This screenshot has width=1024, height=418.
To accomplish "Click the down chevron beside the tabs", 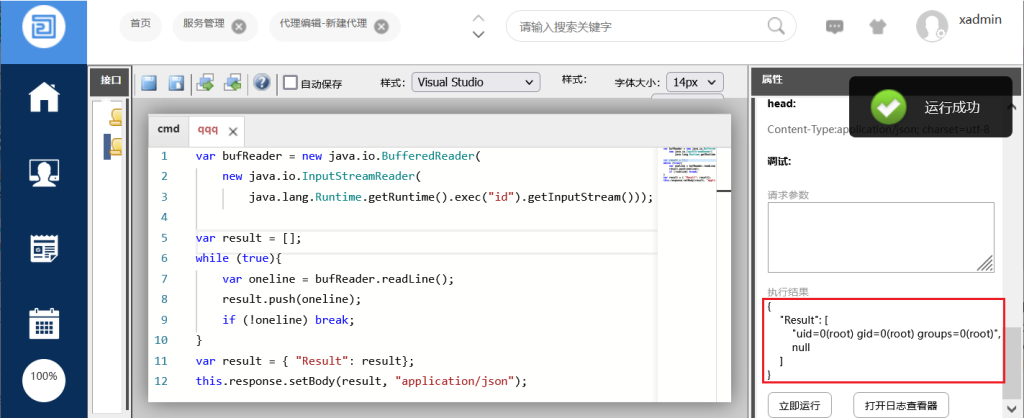I will tap(479, 34).
